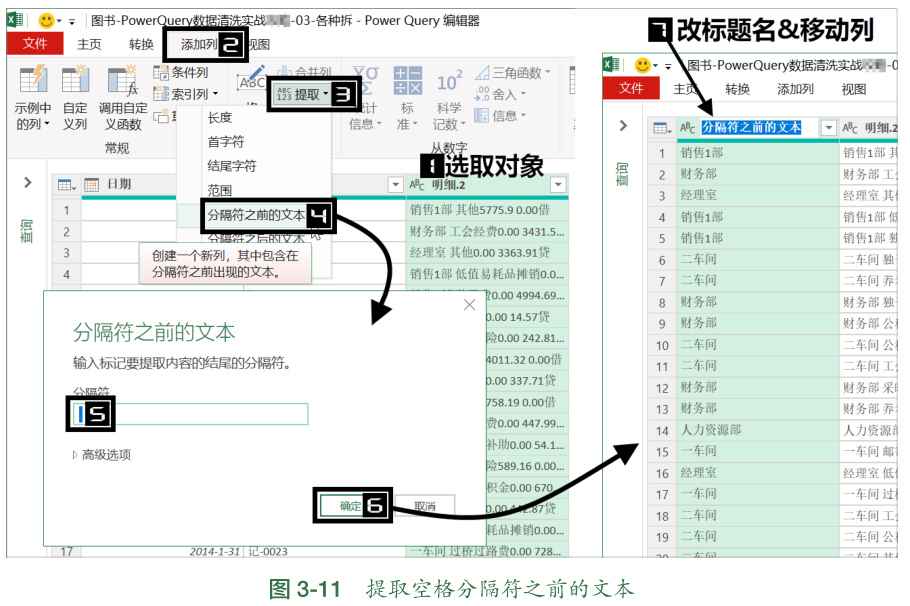
Task: Expand queries pane chevron in right window
Action: tap(623, 125)
